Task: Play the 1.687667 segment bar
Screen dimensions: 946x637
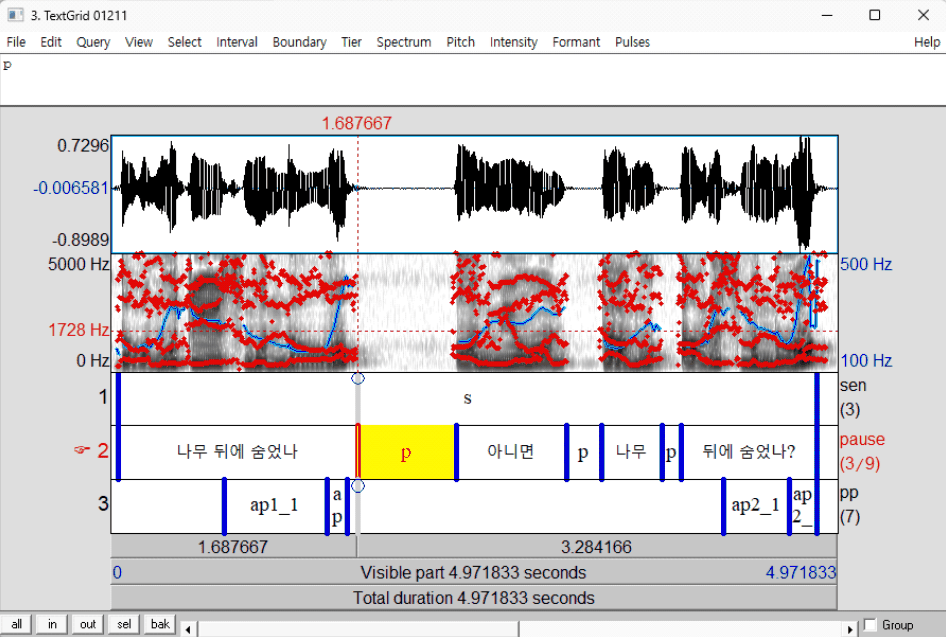Action: click(x=233, y=547)
